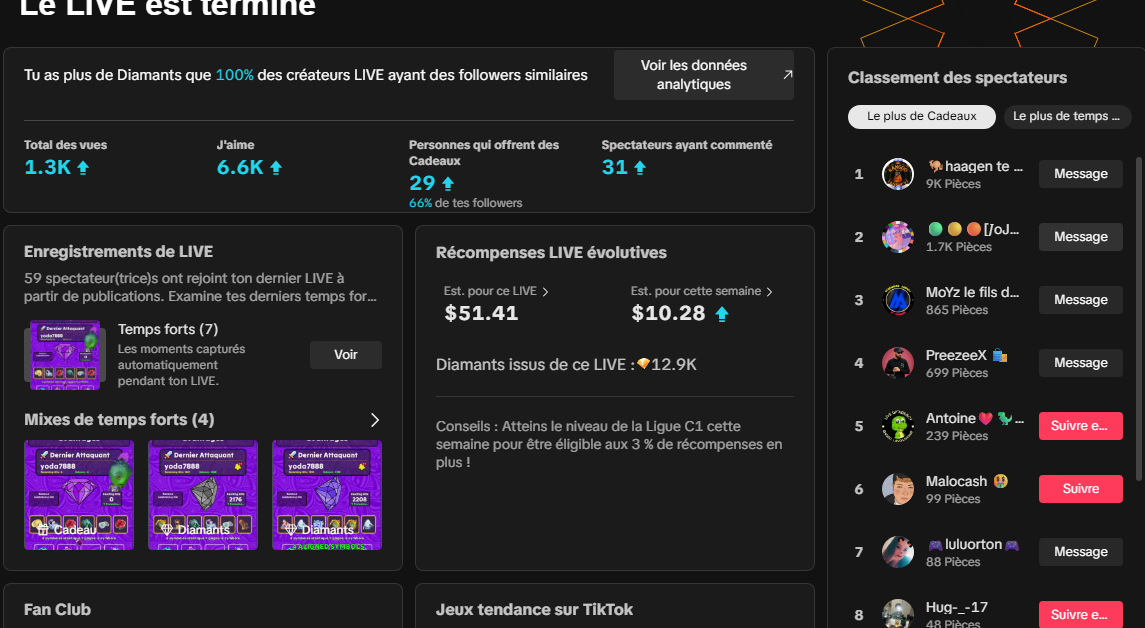Open the Temps forts (7) thumbnail

64,354
